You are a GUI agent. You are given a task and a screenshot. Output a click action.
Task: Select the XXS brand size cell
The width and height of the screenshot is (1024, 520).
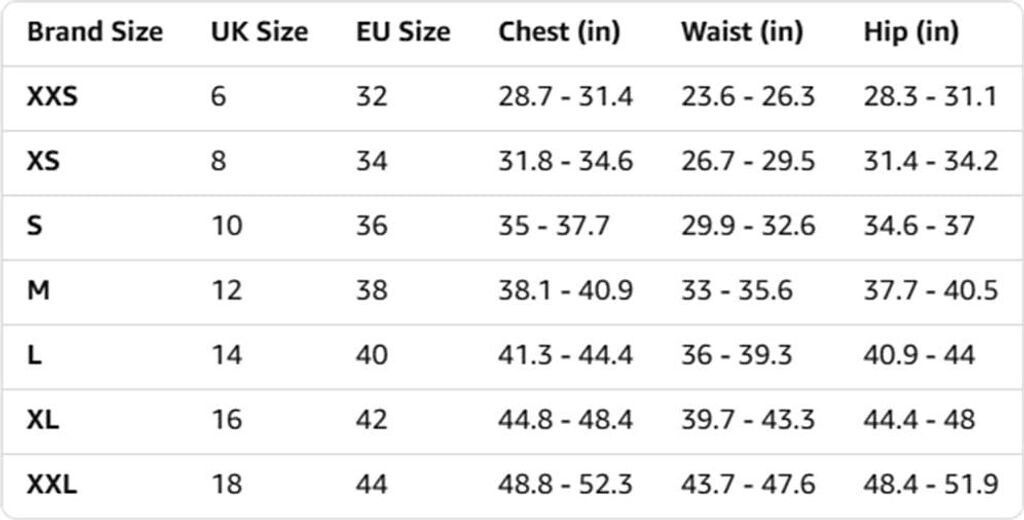coord(52,97)
